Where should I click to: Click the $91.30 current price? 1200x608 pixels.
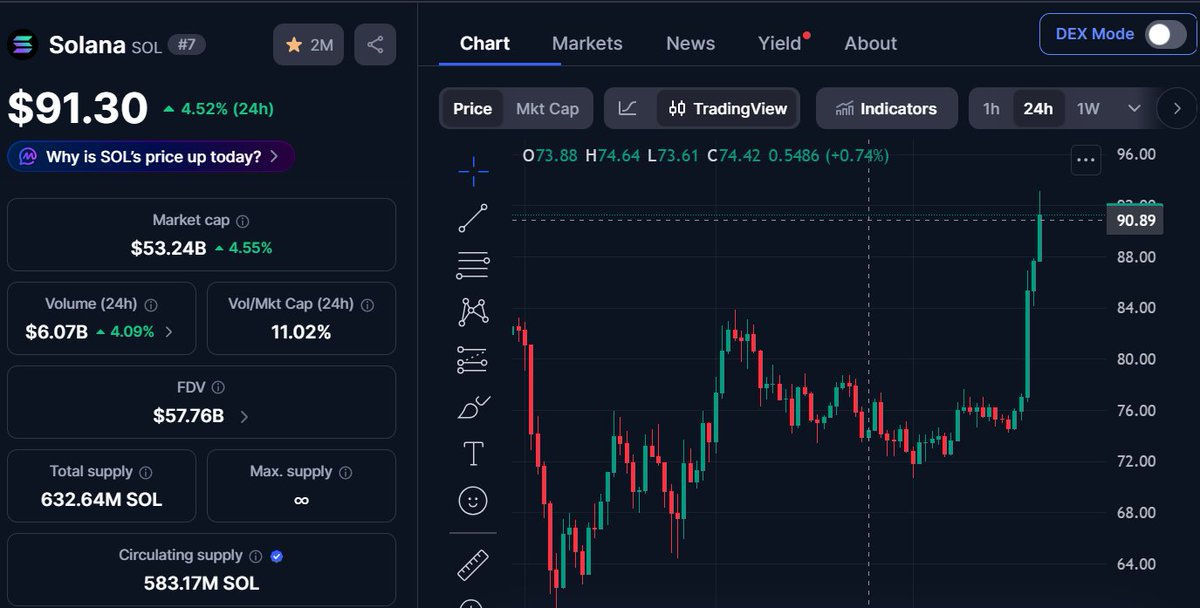(78, 108)
